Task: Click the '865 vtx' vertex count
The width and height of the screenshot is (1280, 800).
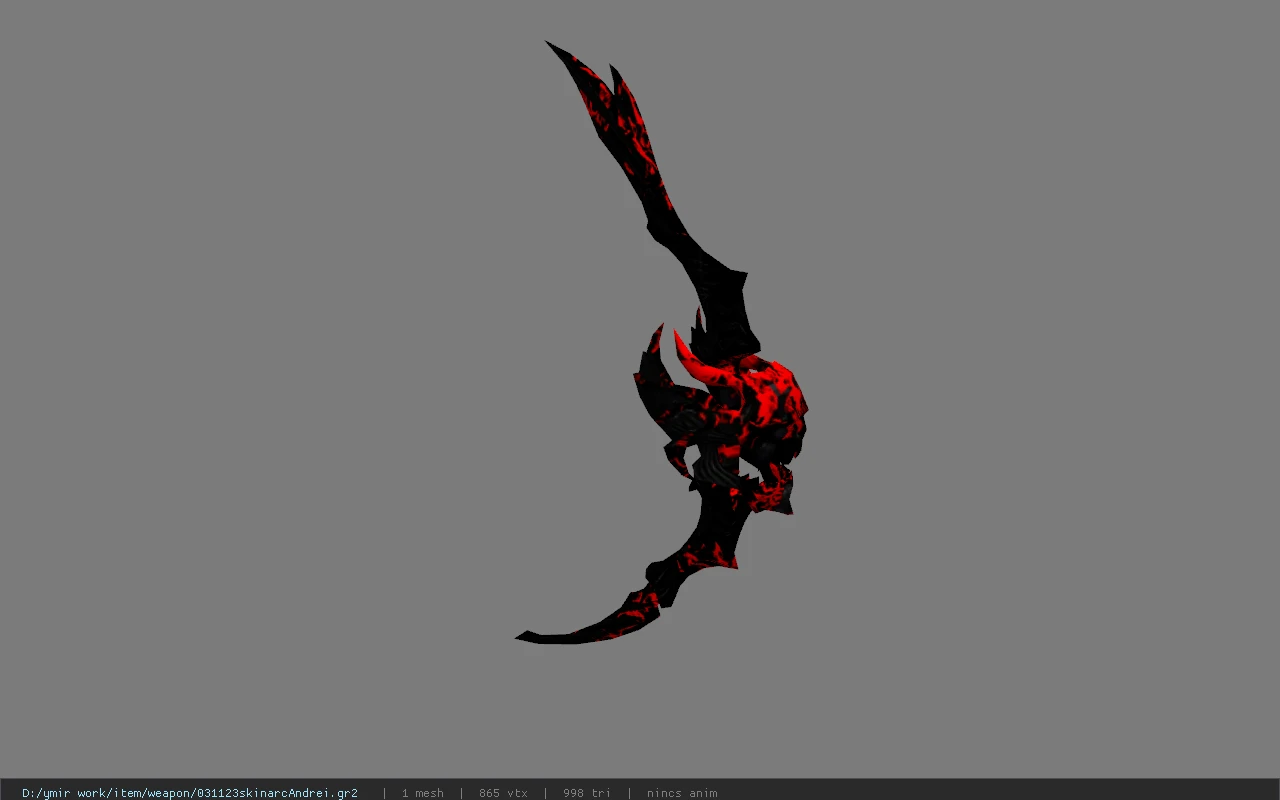Action: tap(503, 793)
